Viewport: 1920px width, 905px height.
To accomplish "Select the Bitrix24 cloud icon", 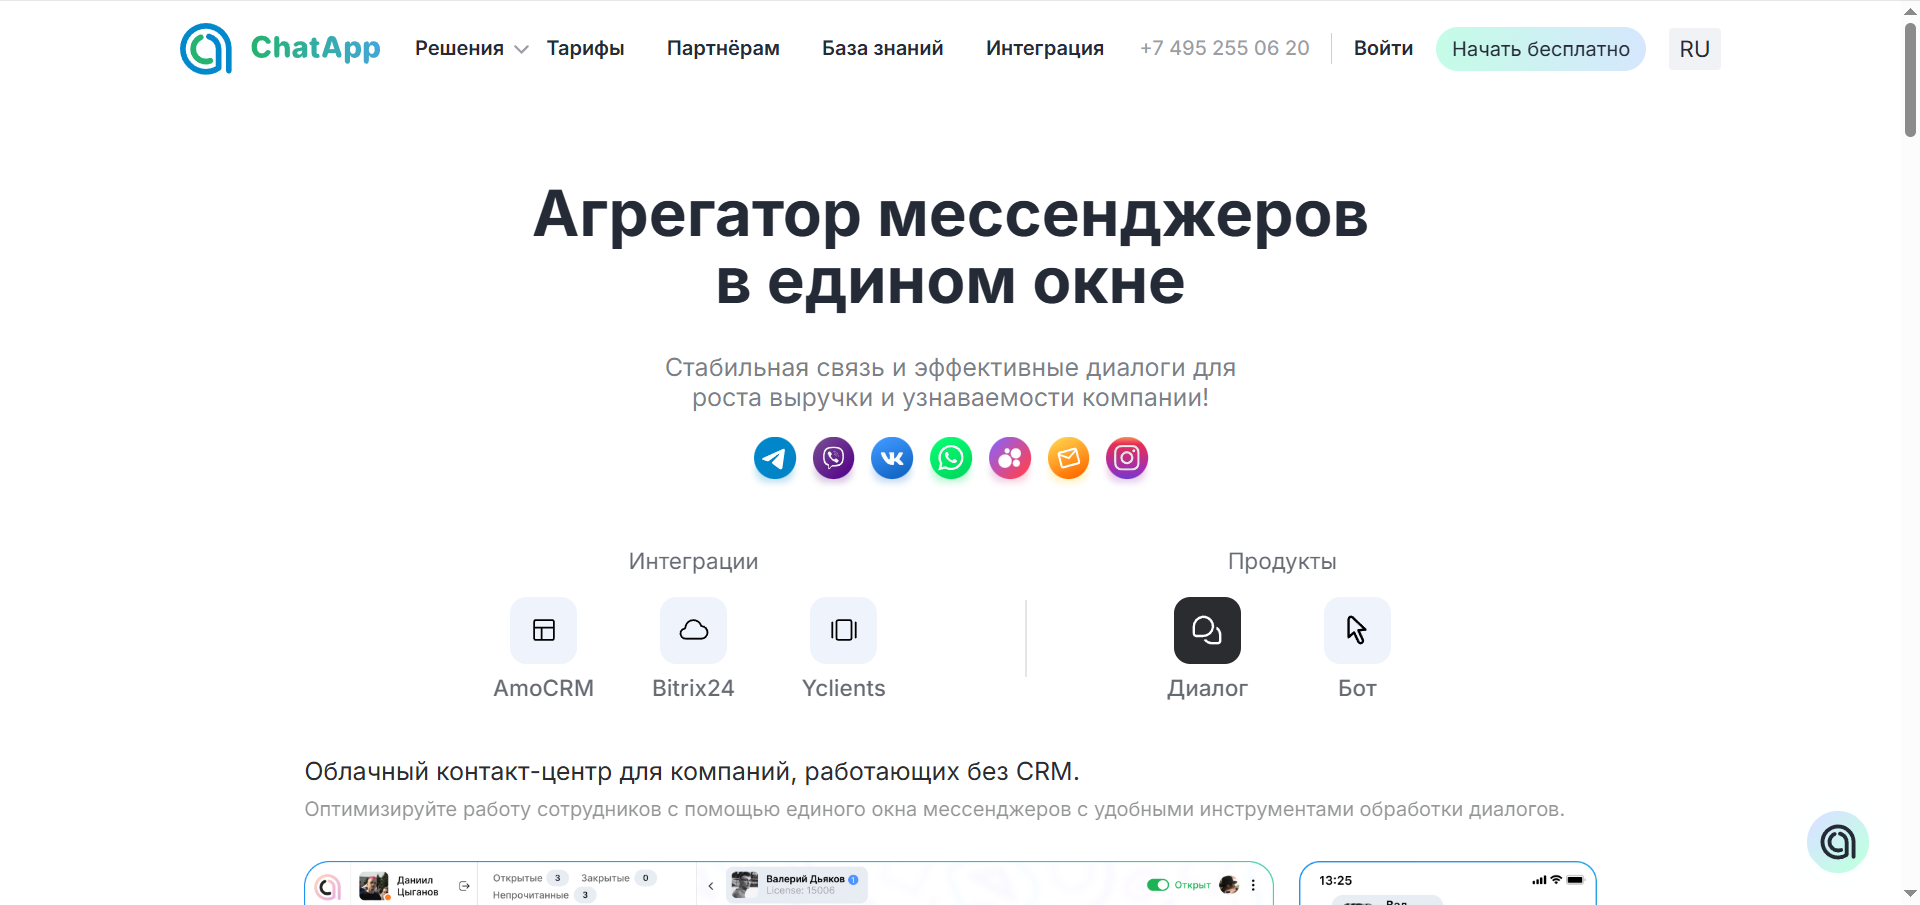I will tap(693, 630).
